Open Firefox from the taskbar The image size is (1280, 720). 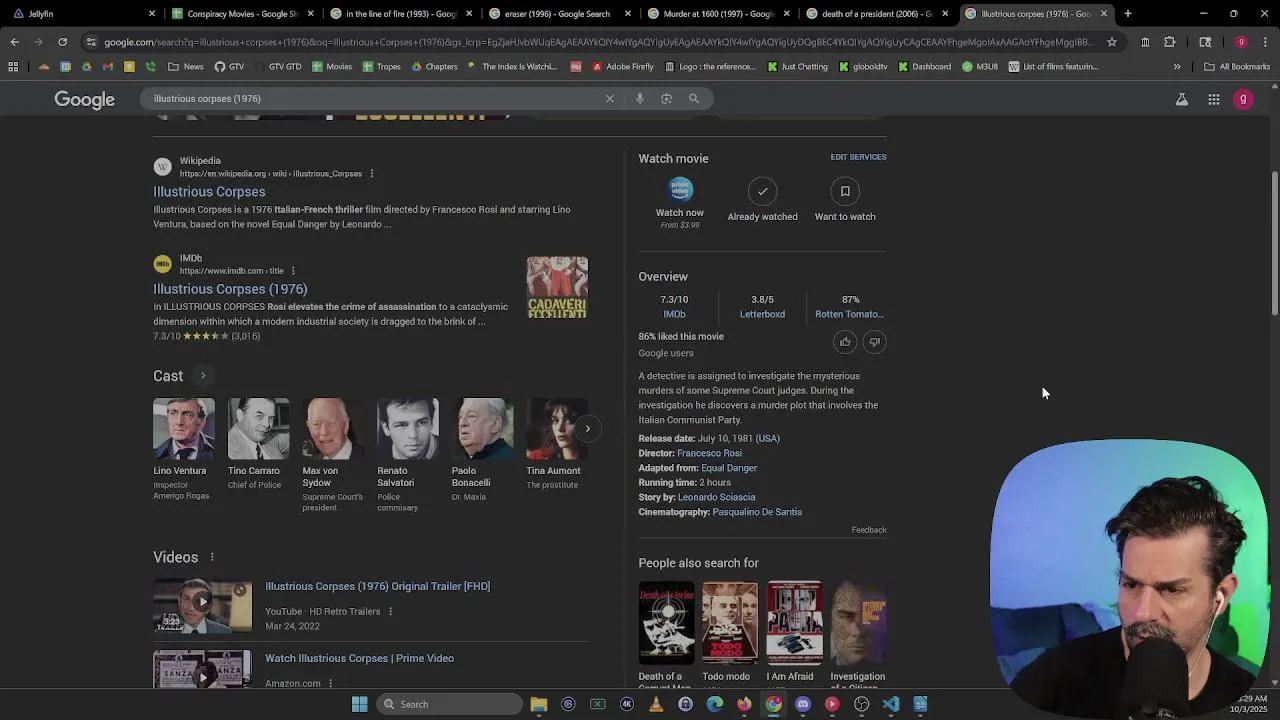click(744, 704)
